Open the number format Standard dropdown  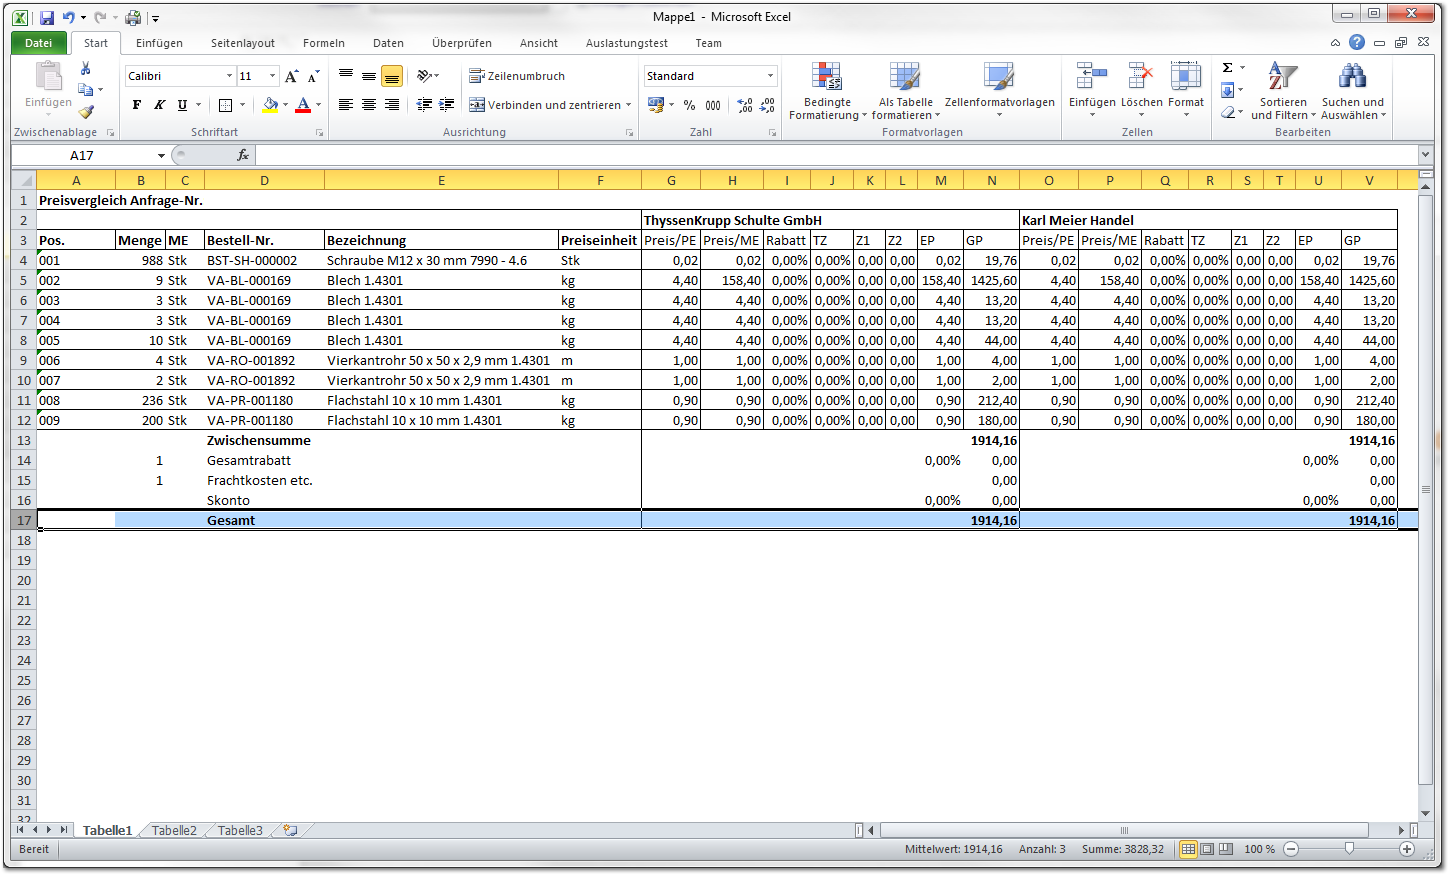click(x=770, y=76)
